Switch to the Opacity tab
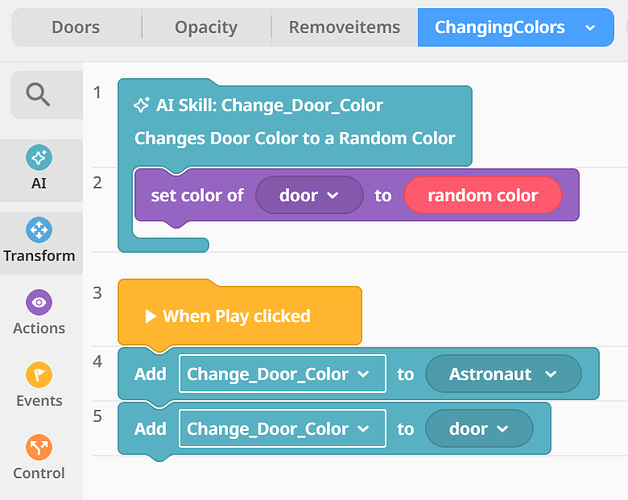 206,28
